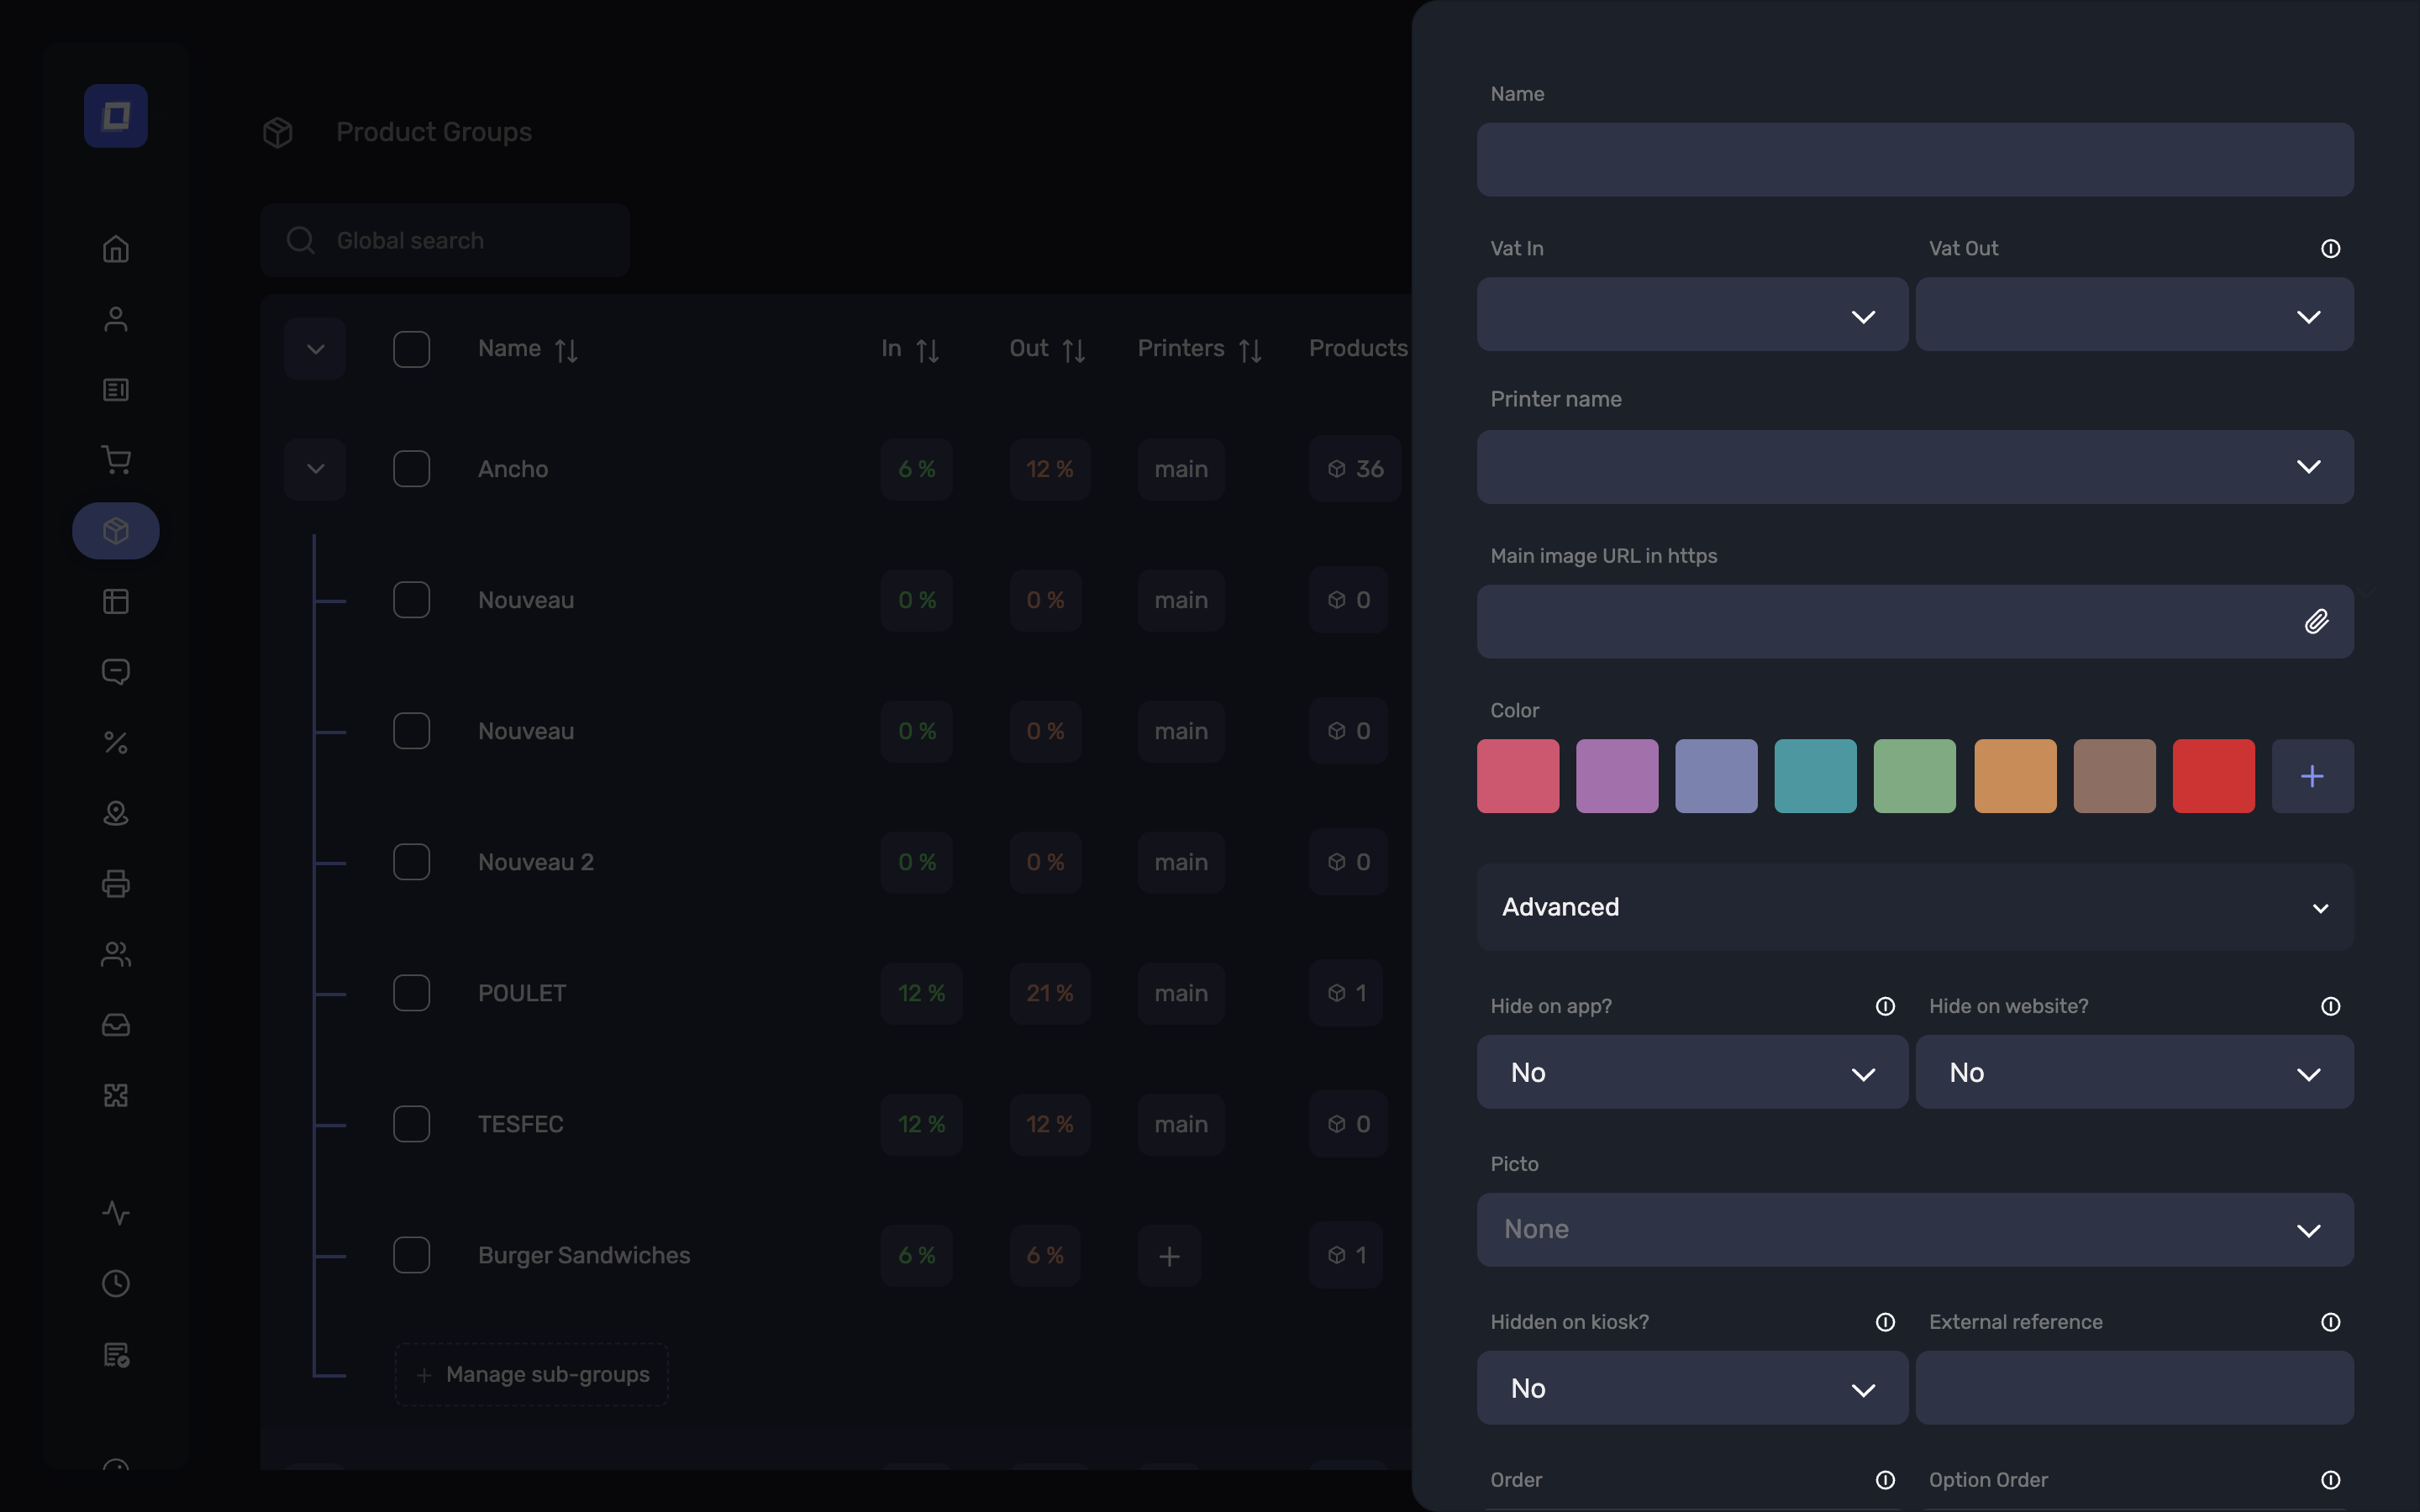Open the Hidden on kiosk dropdown

pyautogui.click(x=1692, y=1388)
